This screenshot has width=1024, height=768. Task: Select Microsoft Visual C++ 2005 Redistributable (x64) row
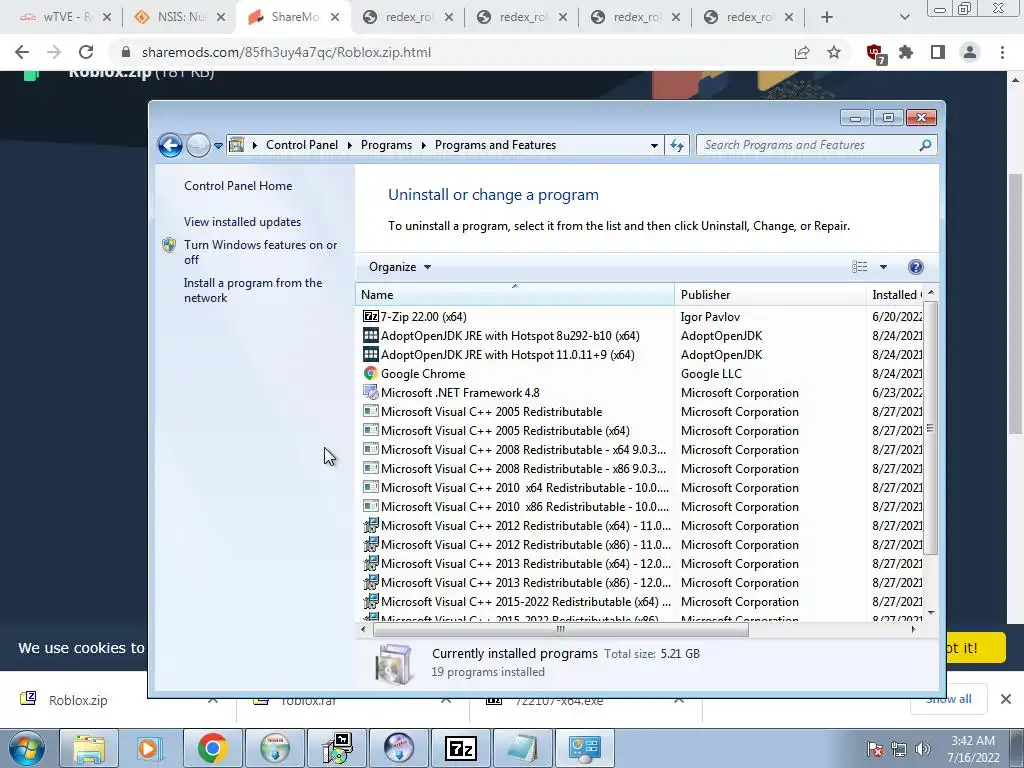pos(641,430)
